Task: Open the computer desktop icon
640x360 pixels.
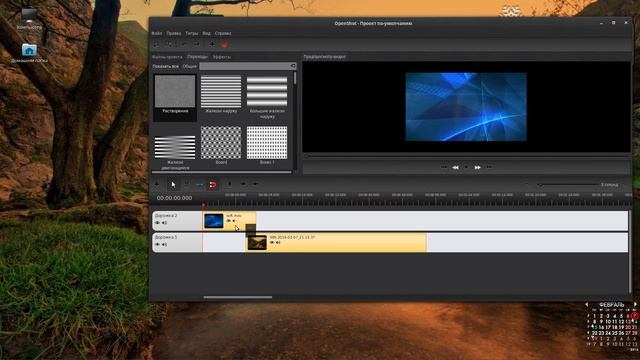Action: coord(29,19)
